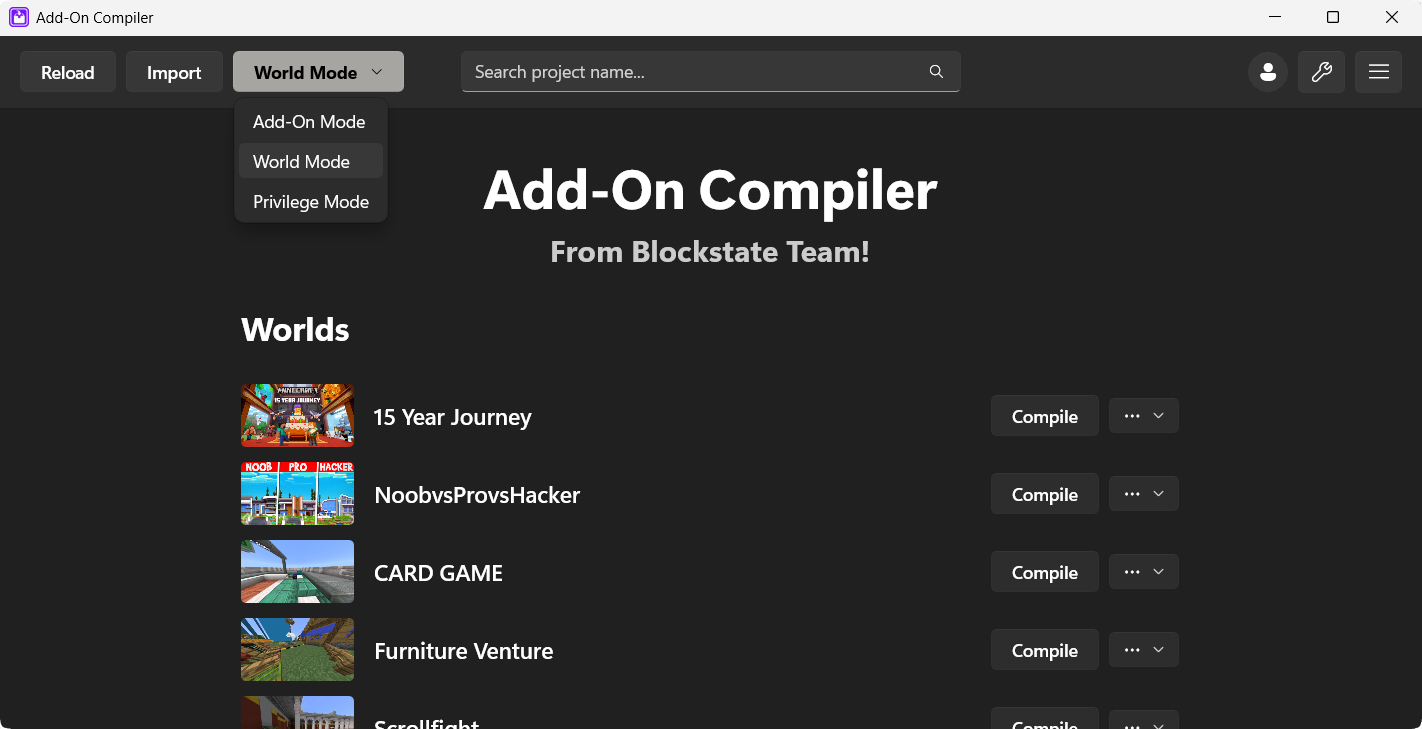1422x729 pixels.
Task: Minimize the Add-On Compiler window
Action: pyautogui.click(x=1275, y=17)
